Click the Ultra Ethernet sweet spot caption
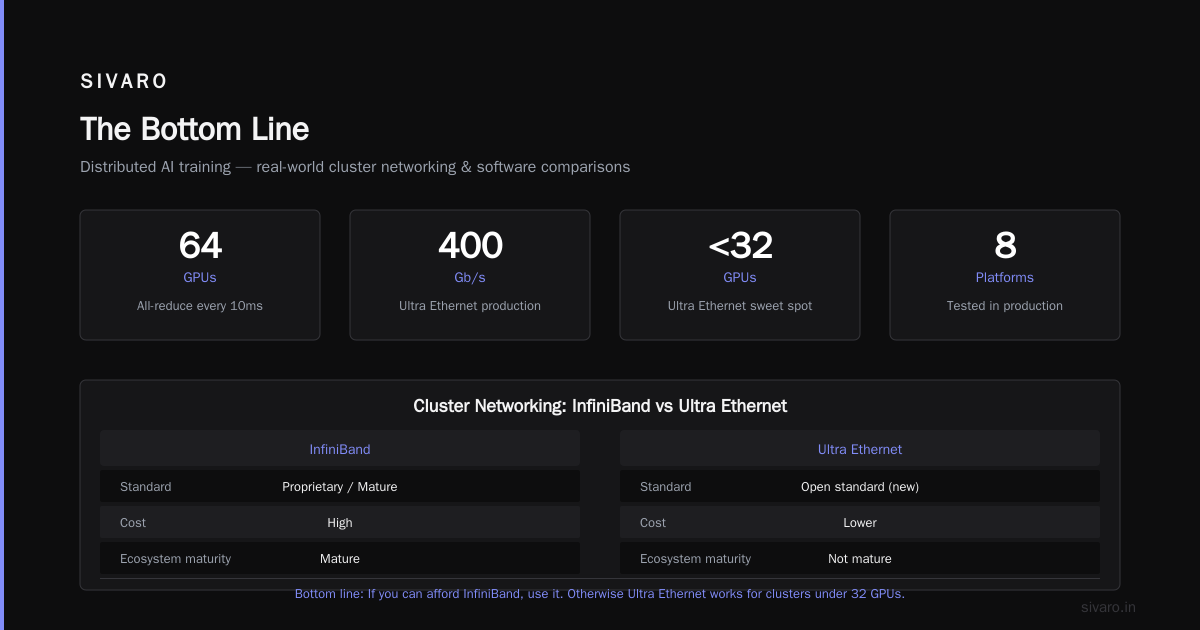The image size is (1200, 630). [740, 306]
